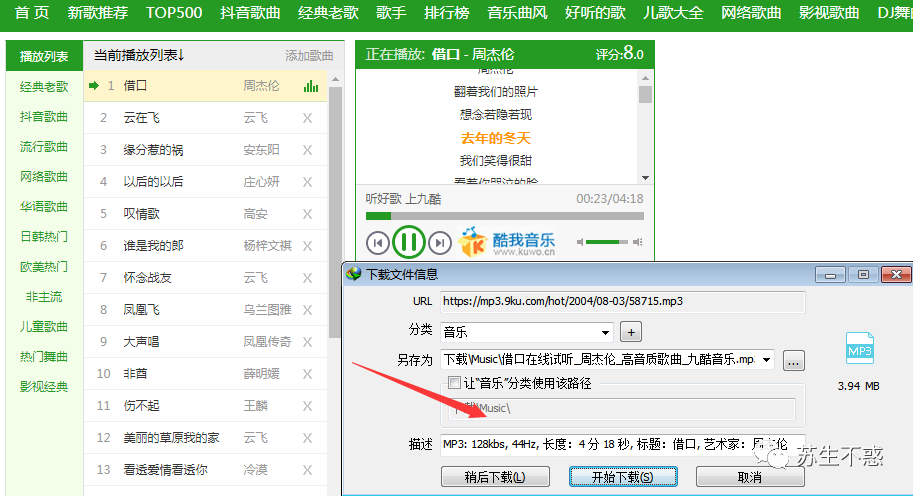This screenshot has width=913, height=496.
Task: Click the lyric line 我们笑得很甜
Action: coord(496,161)
